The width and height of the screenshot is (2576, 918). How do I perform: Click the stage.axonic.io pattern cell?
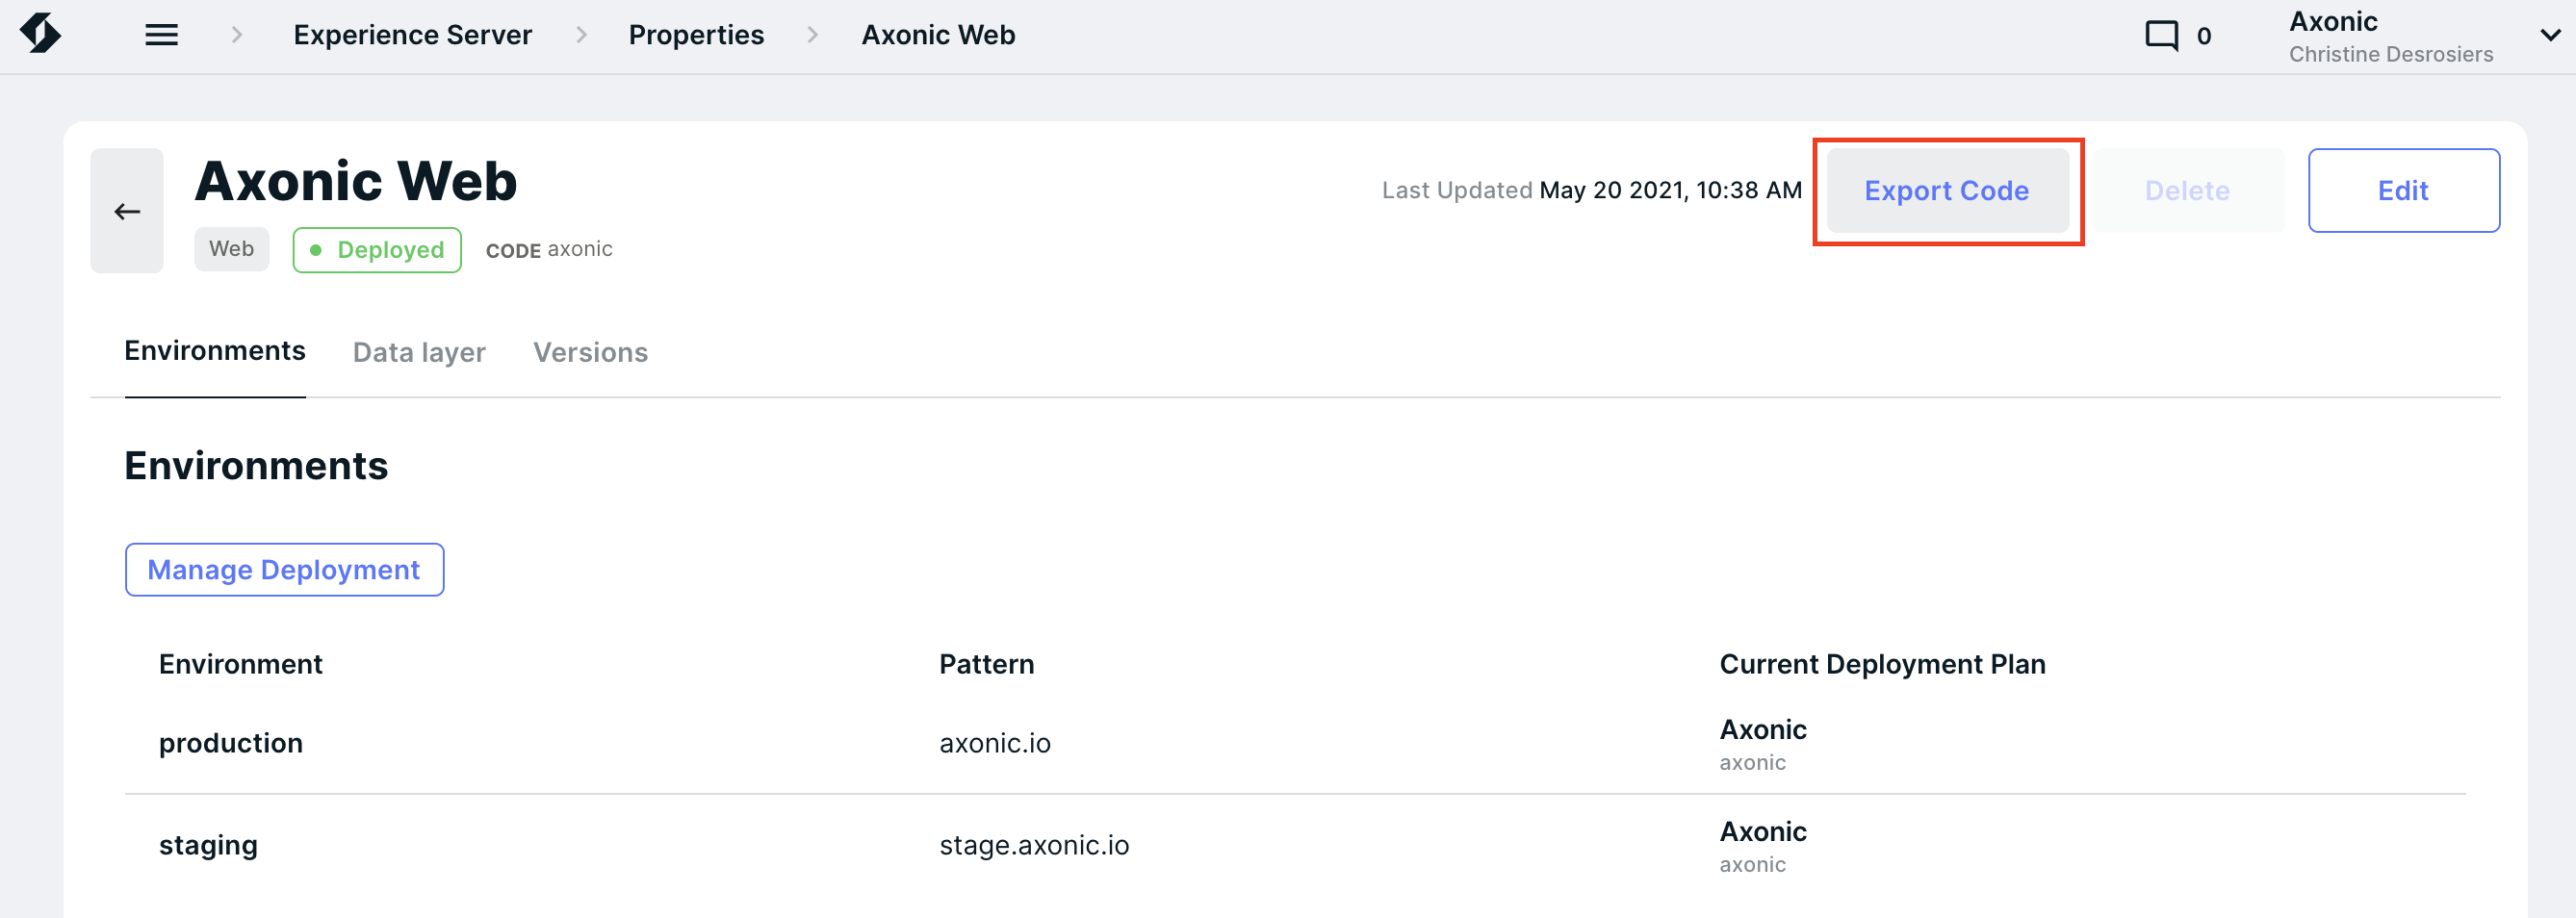pos(1034,846)
